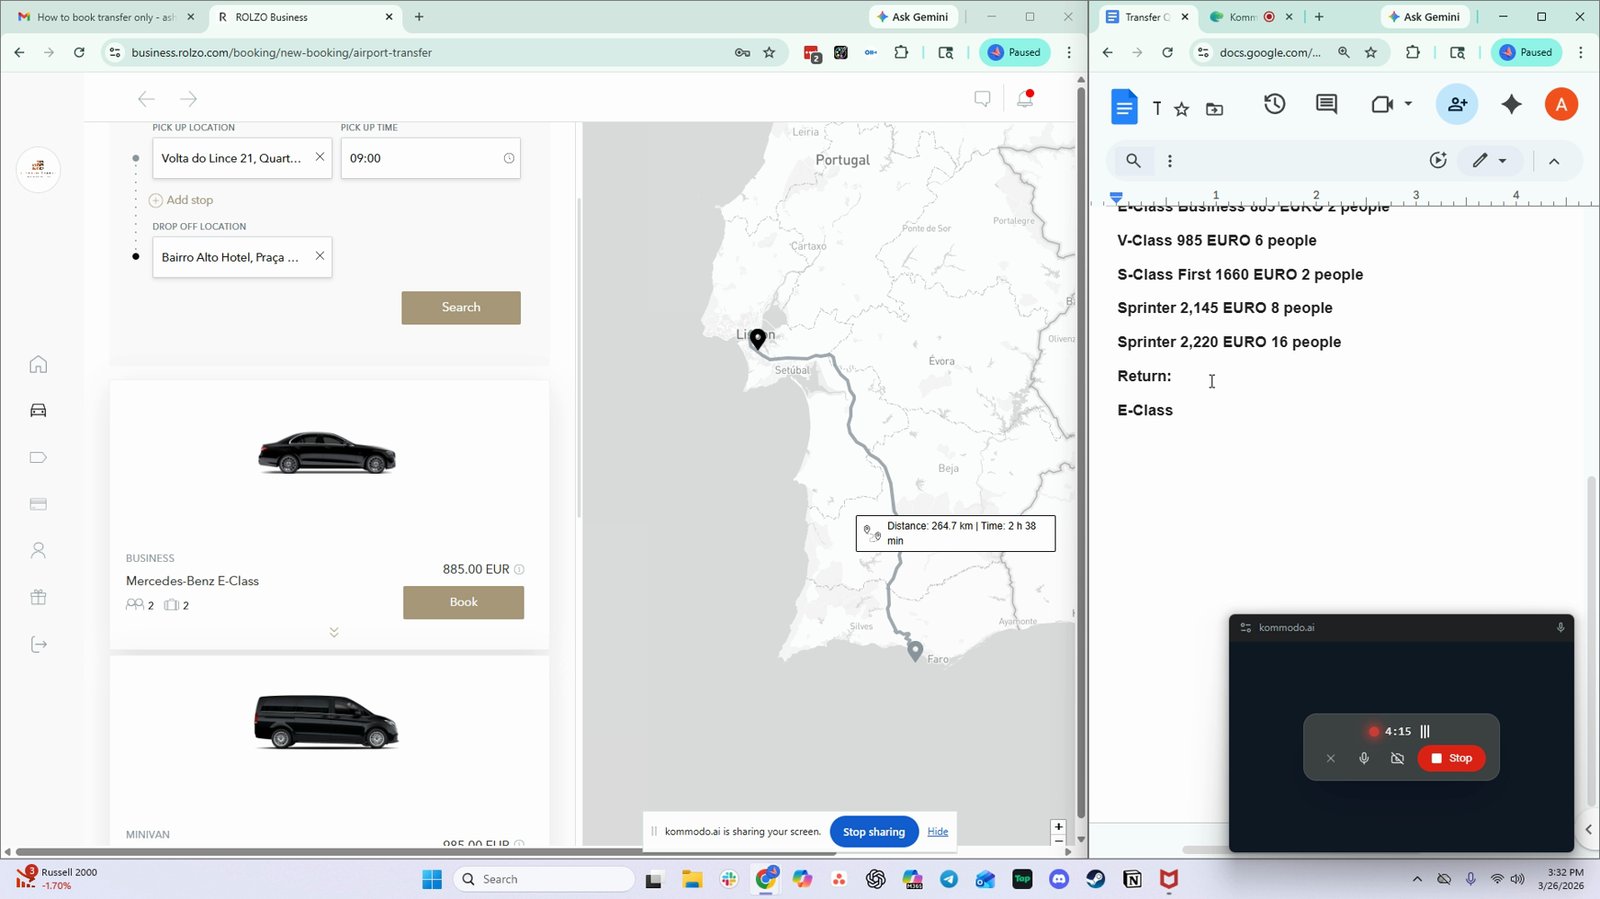Click Stop sharing in the sharing bar
This screenshot has width=1600, height=899.
(874, 832)
